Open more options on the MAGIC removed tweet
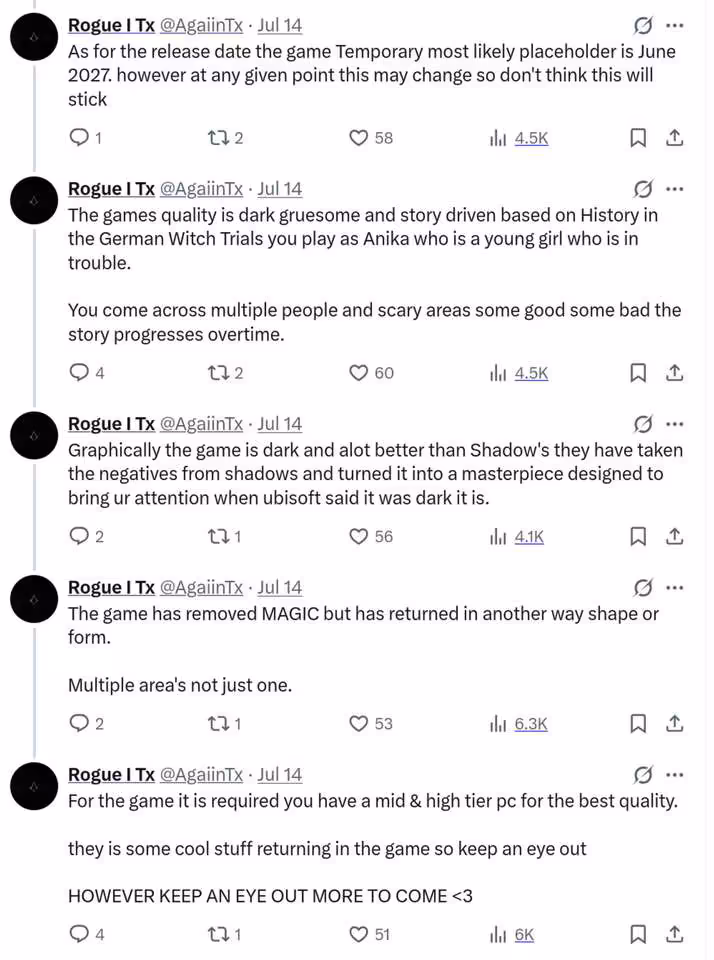Image resolution: width=714 pixels, height=960 pixels. click(x=674, y=588)
